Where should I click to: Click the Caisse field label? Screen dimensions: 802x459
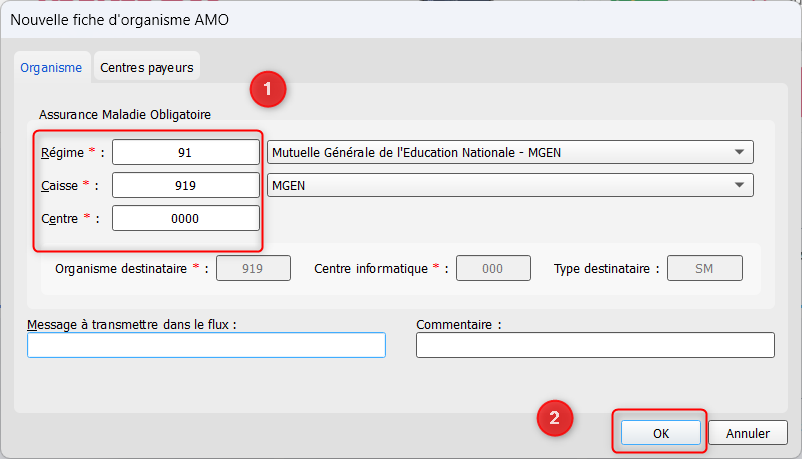(62, 185)
